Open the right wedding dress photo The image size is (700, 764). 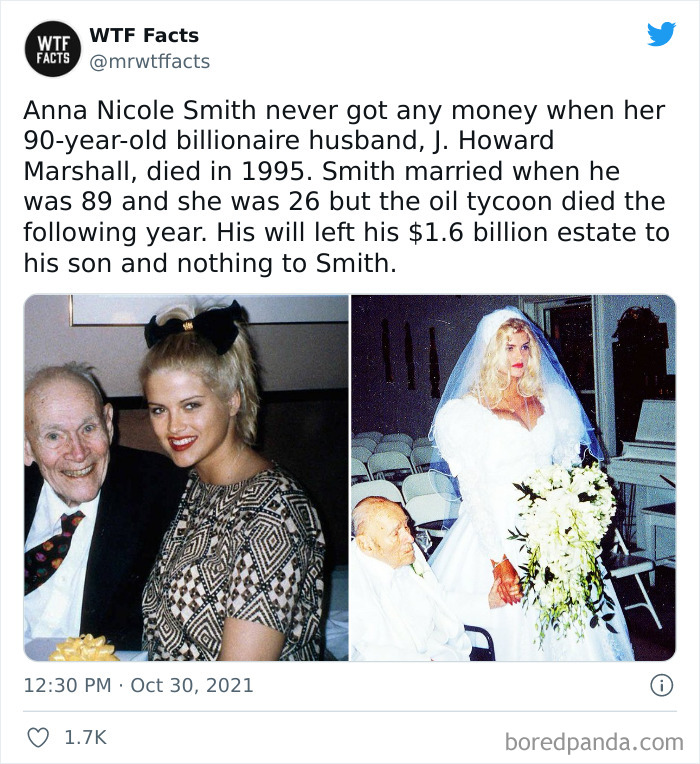513,478
